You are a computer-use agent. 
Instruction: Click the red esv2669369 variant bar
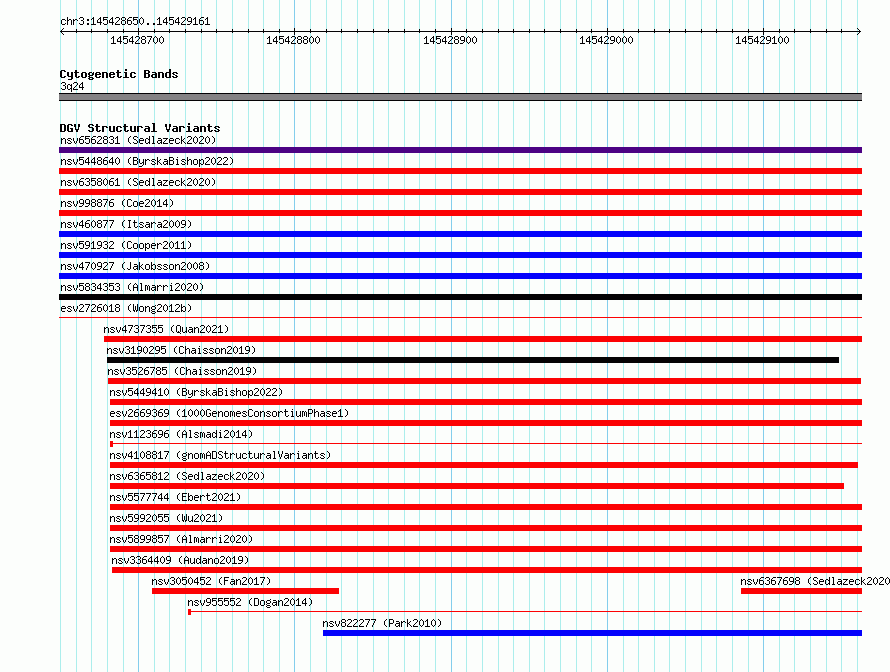coord(486,423)
